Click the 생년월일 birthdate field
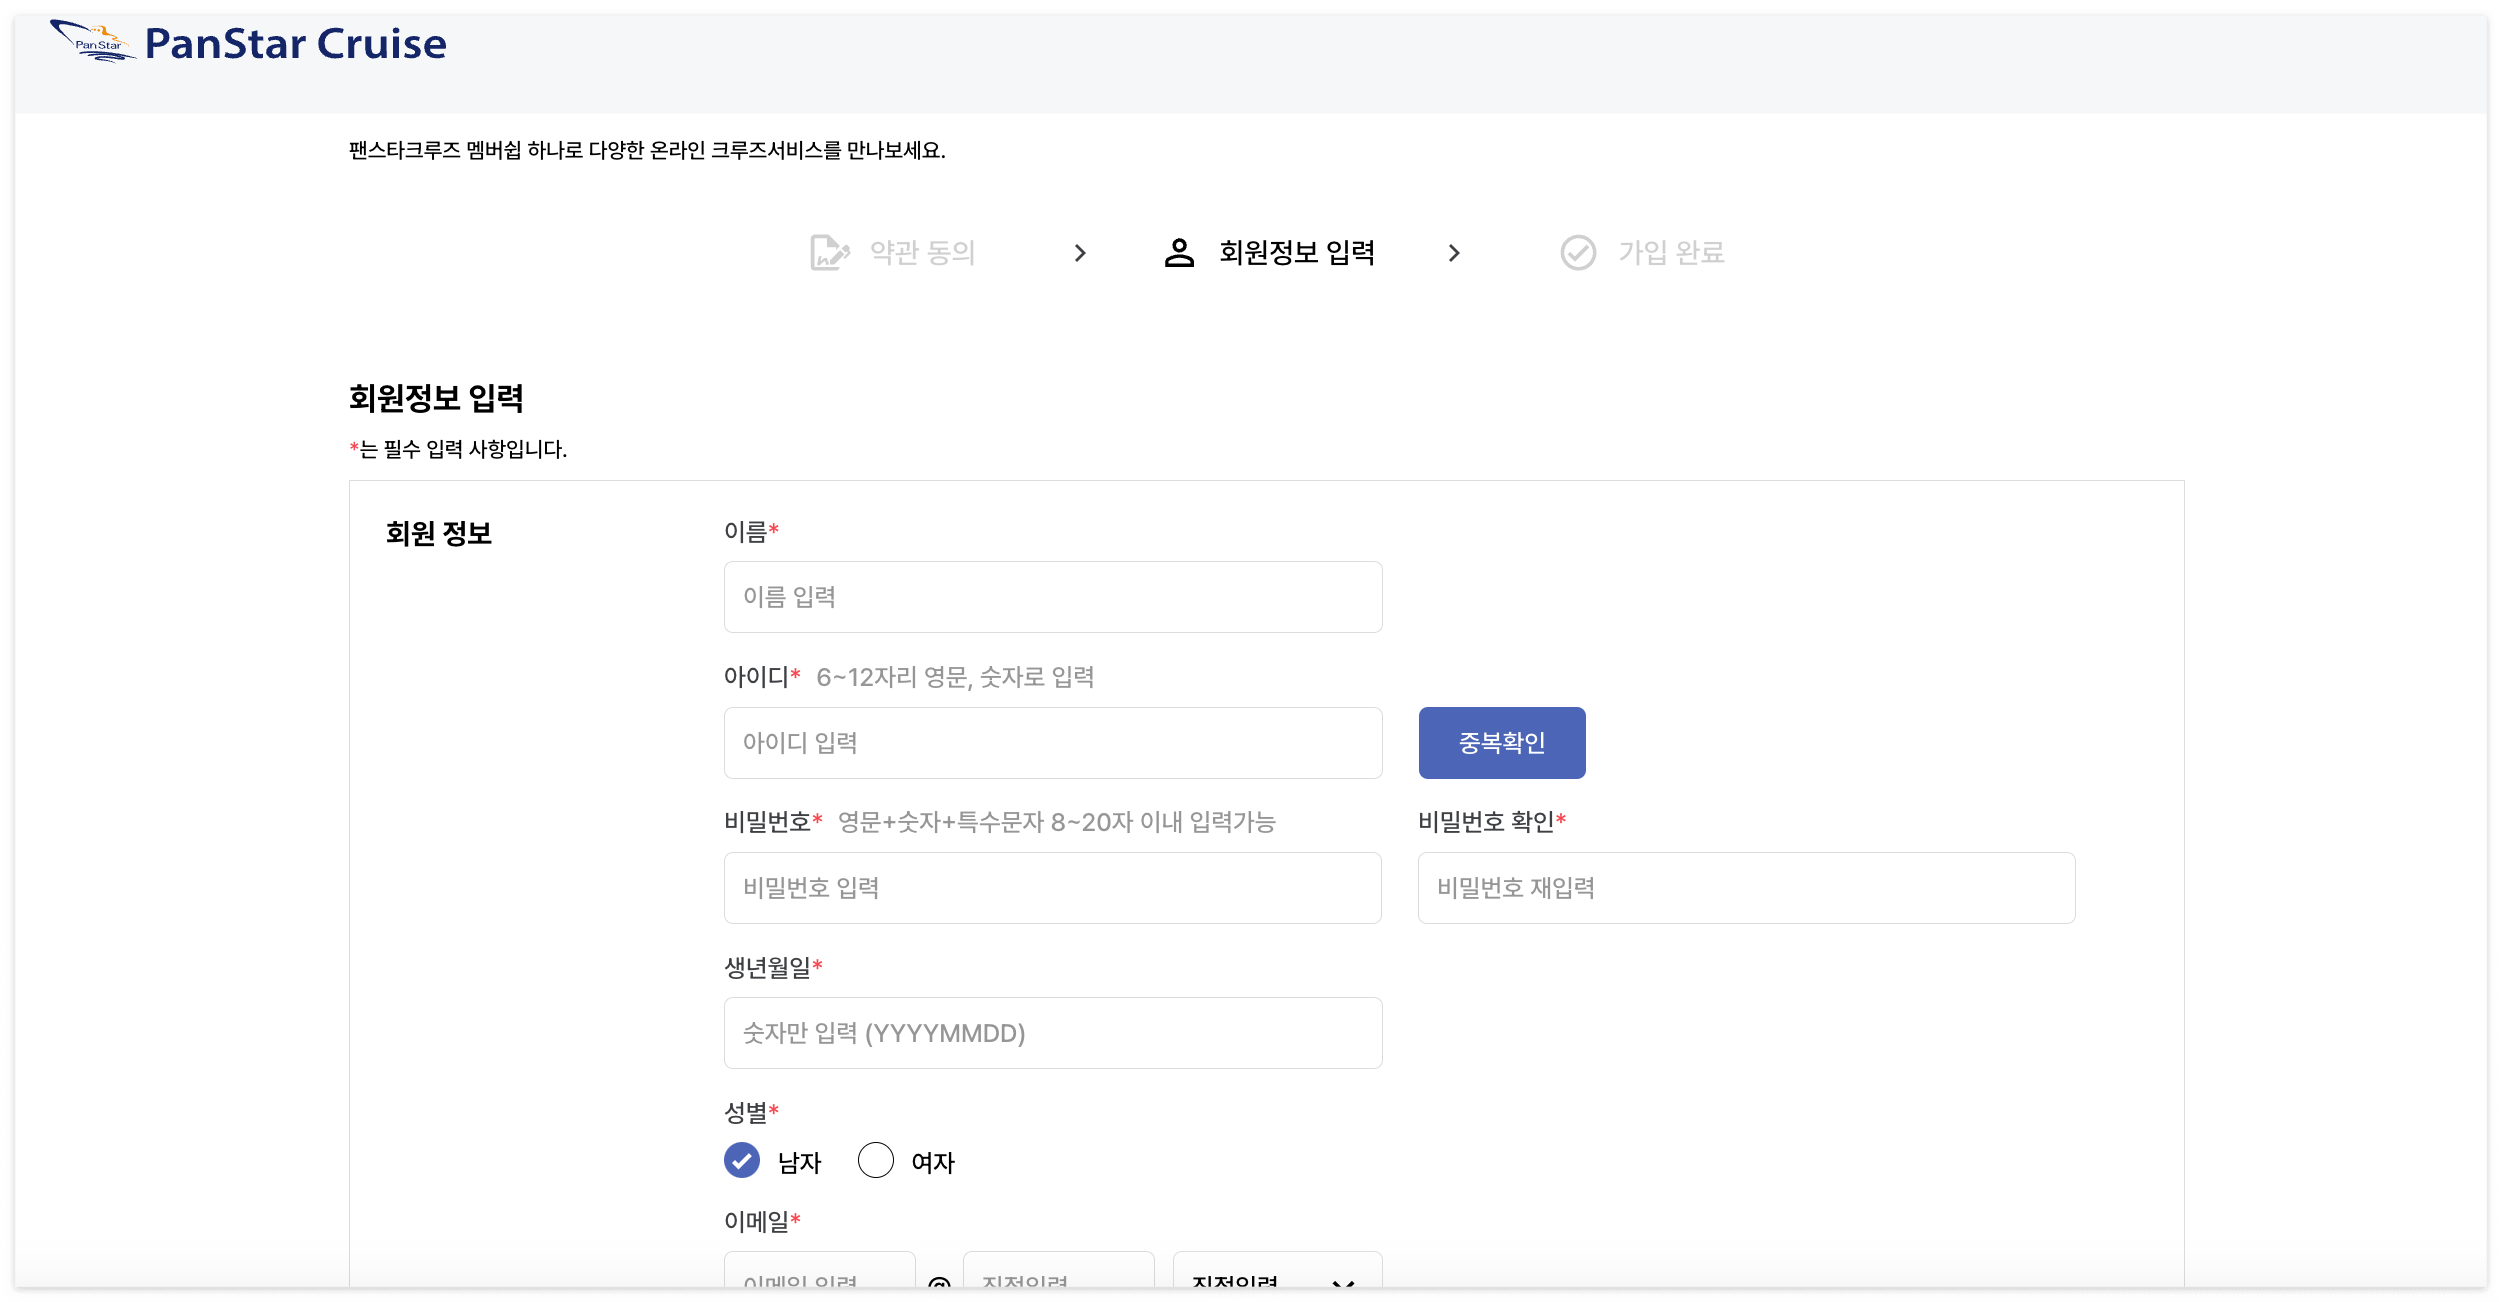The image size is (2502, 1302). 1052,1032
